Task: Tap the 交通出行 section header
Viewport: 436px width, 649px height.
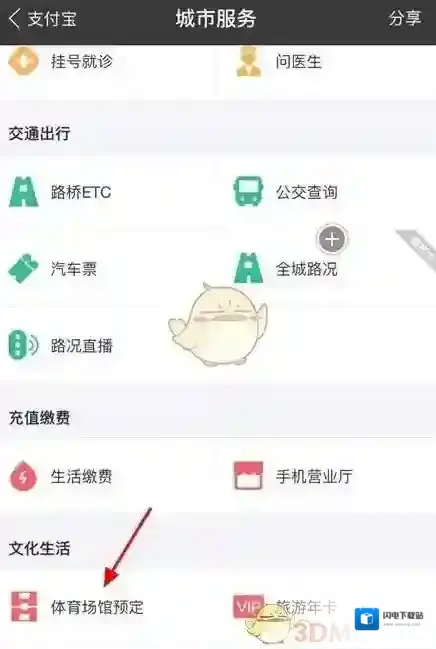Action: (x=39, y=133)
